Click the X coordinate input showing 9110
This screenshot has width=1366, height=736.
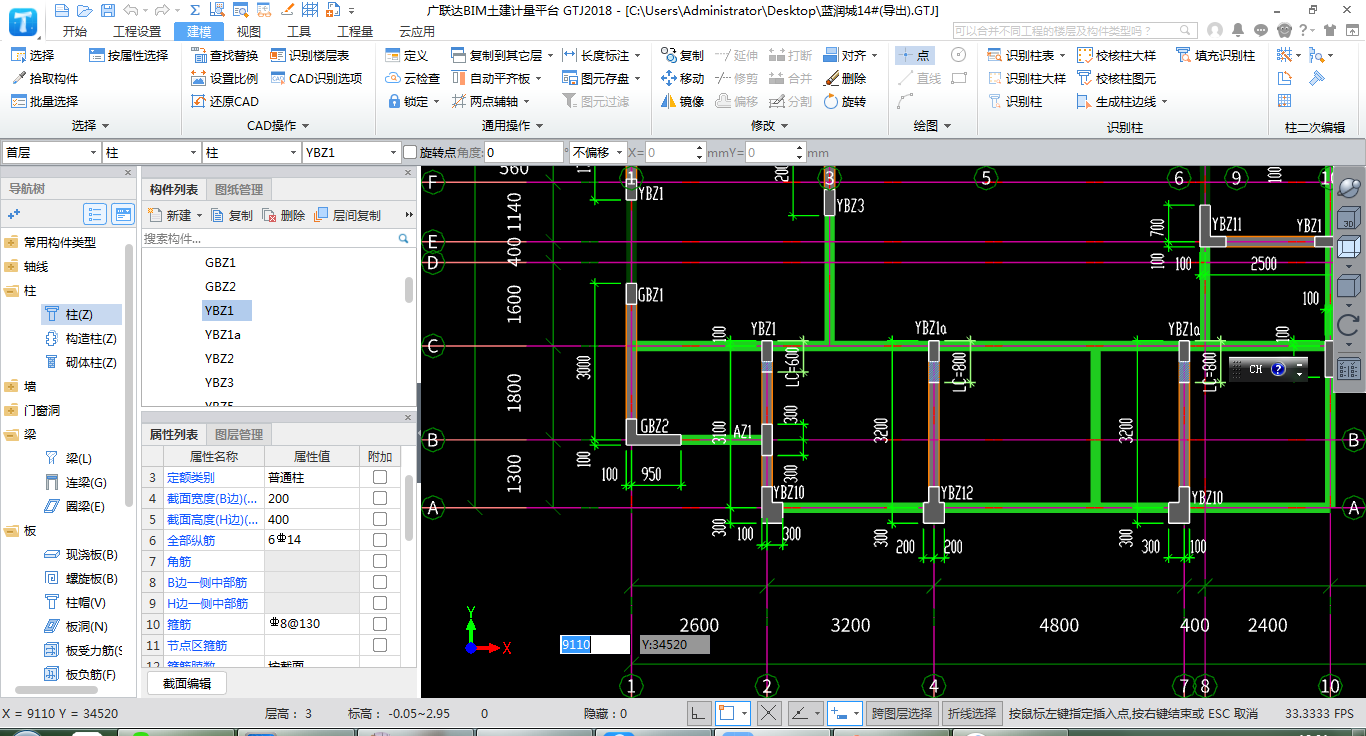pos(594,645)
